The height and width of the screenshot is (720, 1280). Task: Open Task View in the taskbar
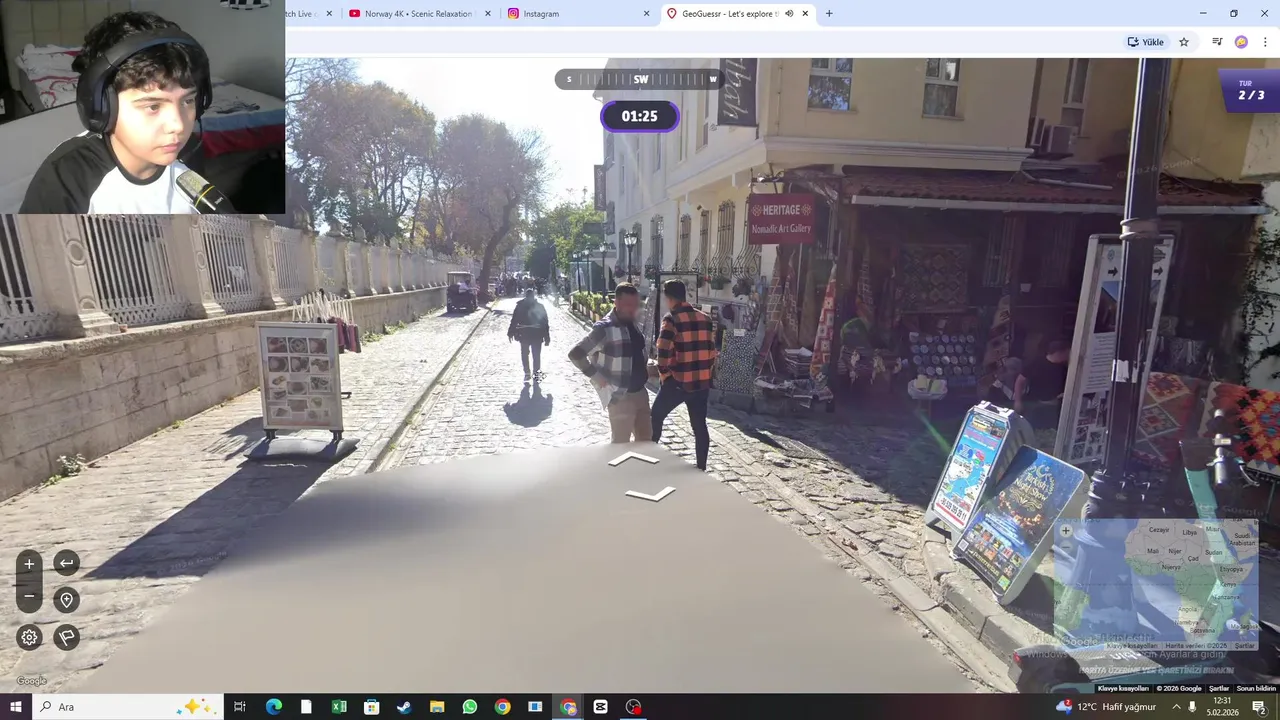click(x=240, y=707)
